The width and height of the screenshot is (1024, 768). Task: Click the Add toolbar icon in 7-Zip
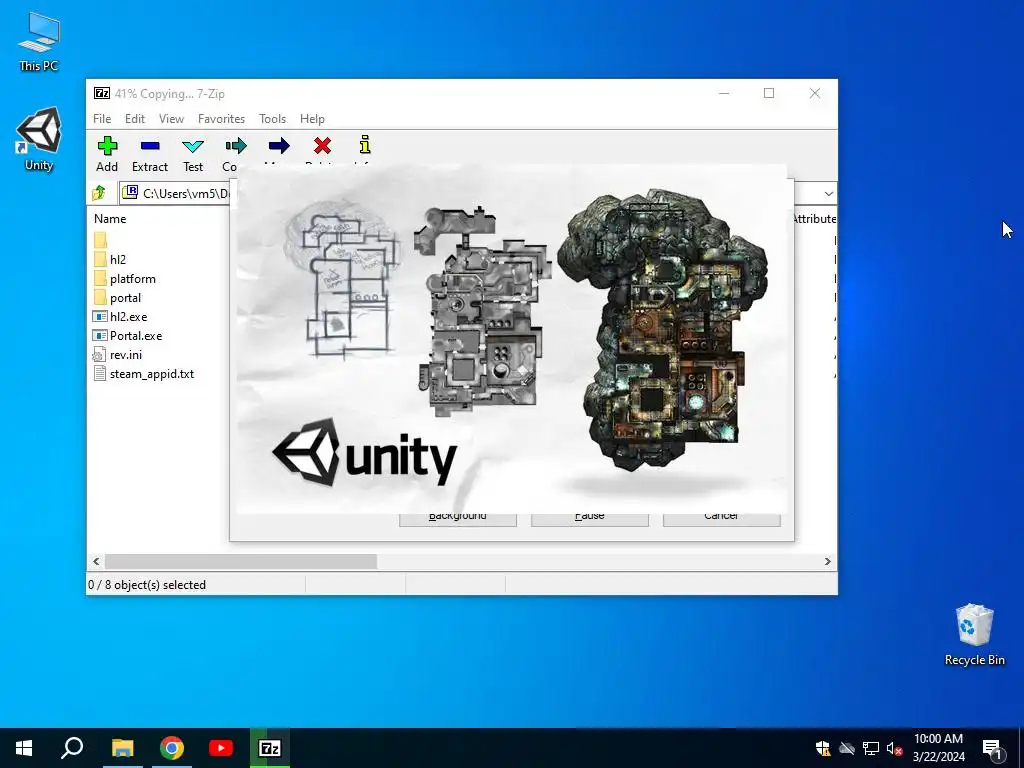107,146
